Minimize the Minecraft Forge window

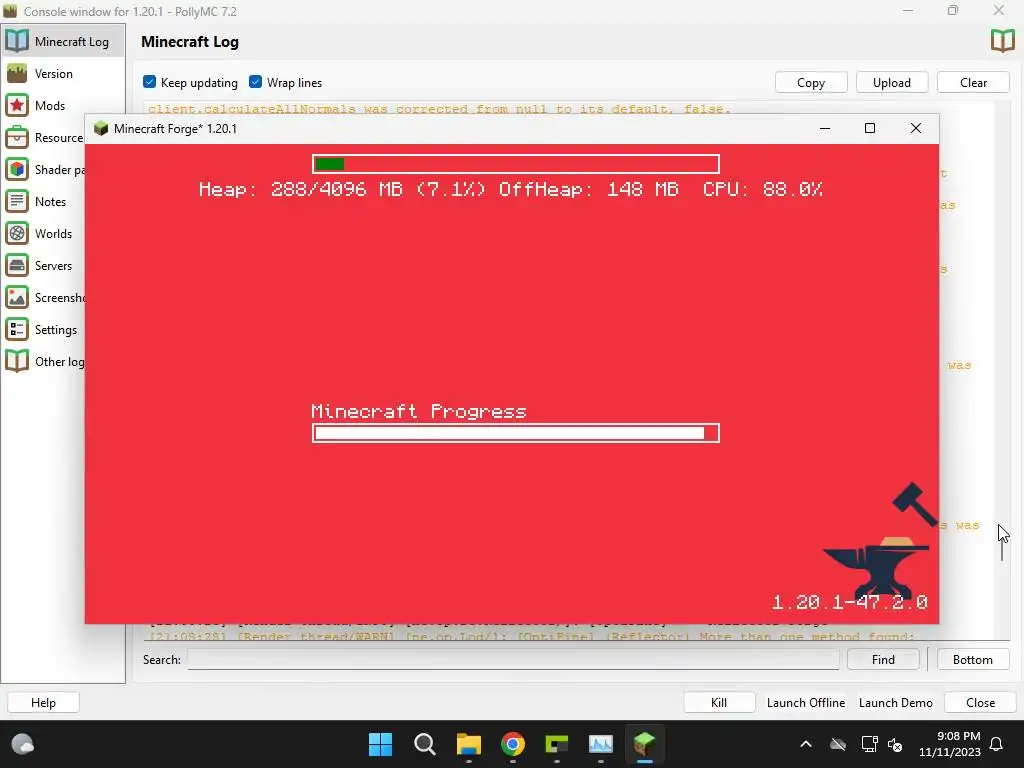[x=825, y=128]
